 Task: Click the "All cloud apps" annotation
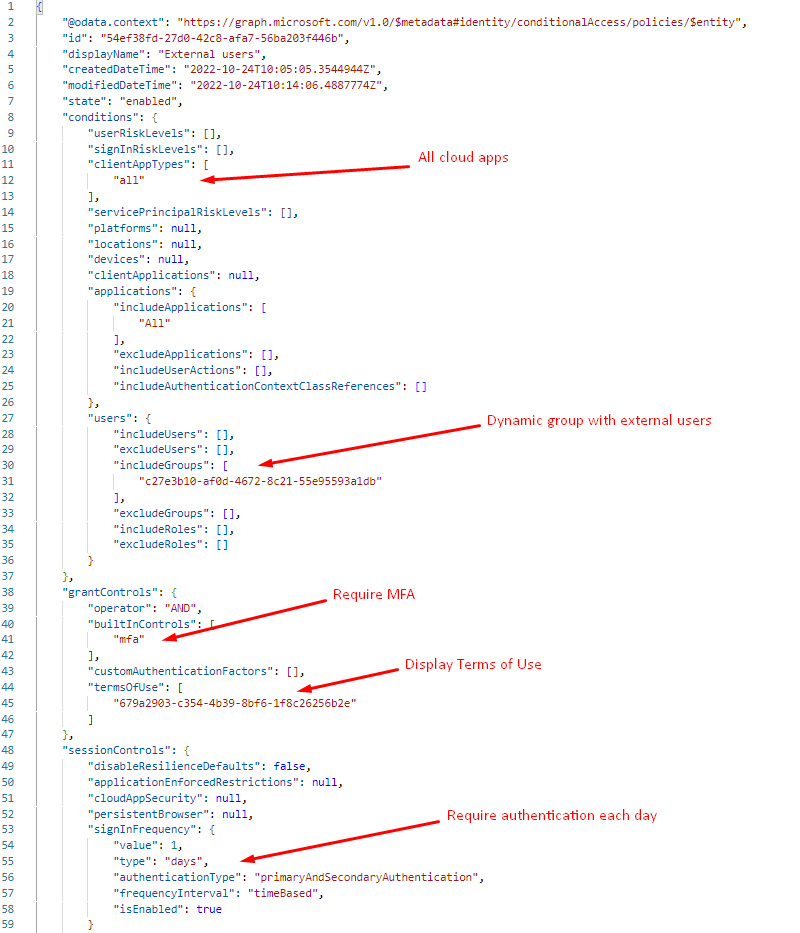(464, 158)
